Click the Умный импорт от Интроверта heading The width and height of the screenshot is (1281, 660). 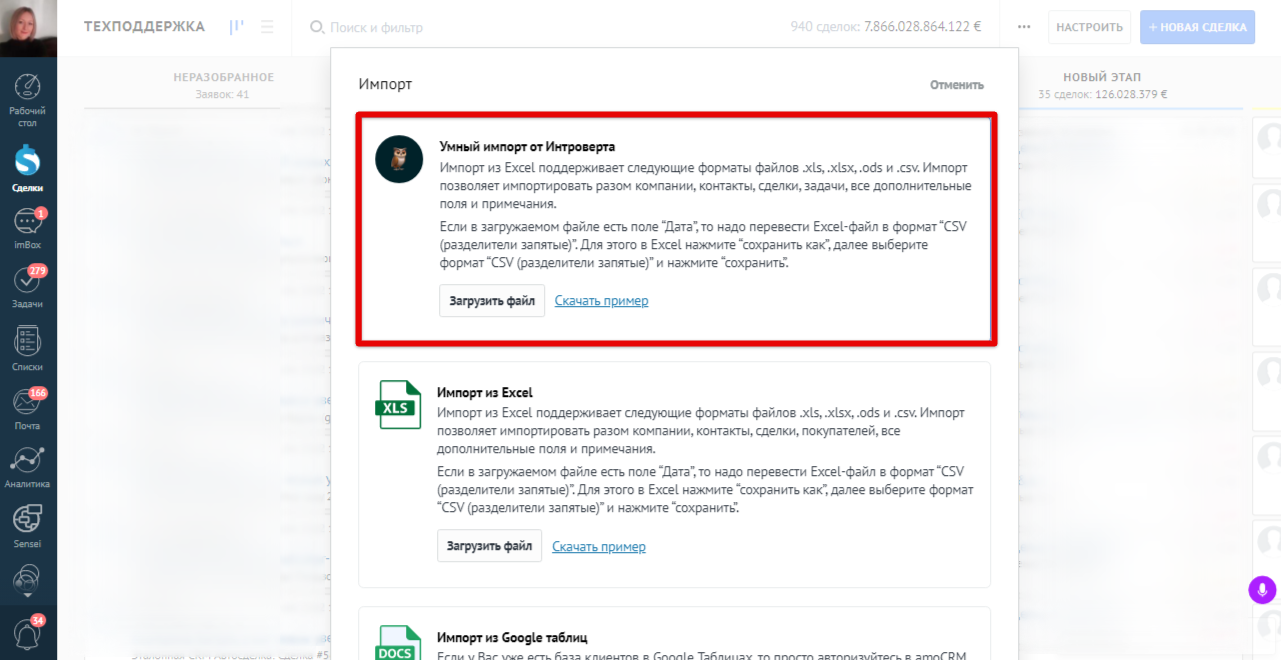[527, 146]
